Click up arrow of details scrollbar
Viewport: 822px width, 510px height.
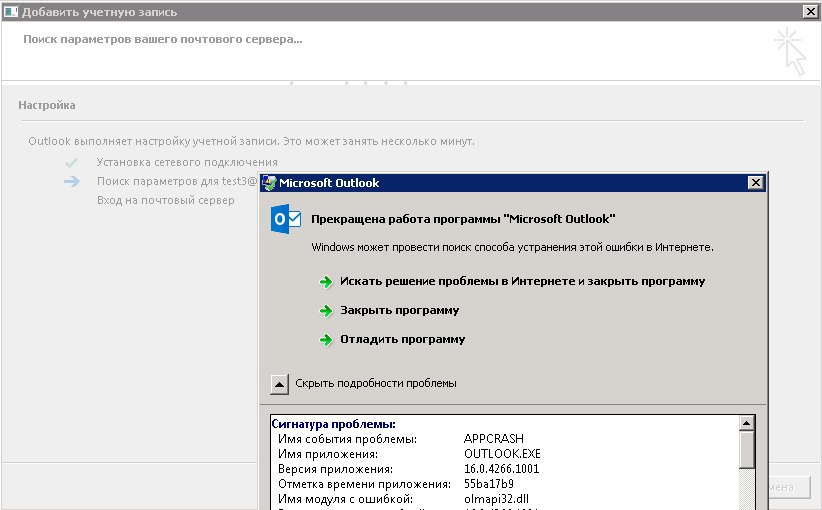coord(747,423)
